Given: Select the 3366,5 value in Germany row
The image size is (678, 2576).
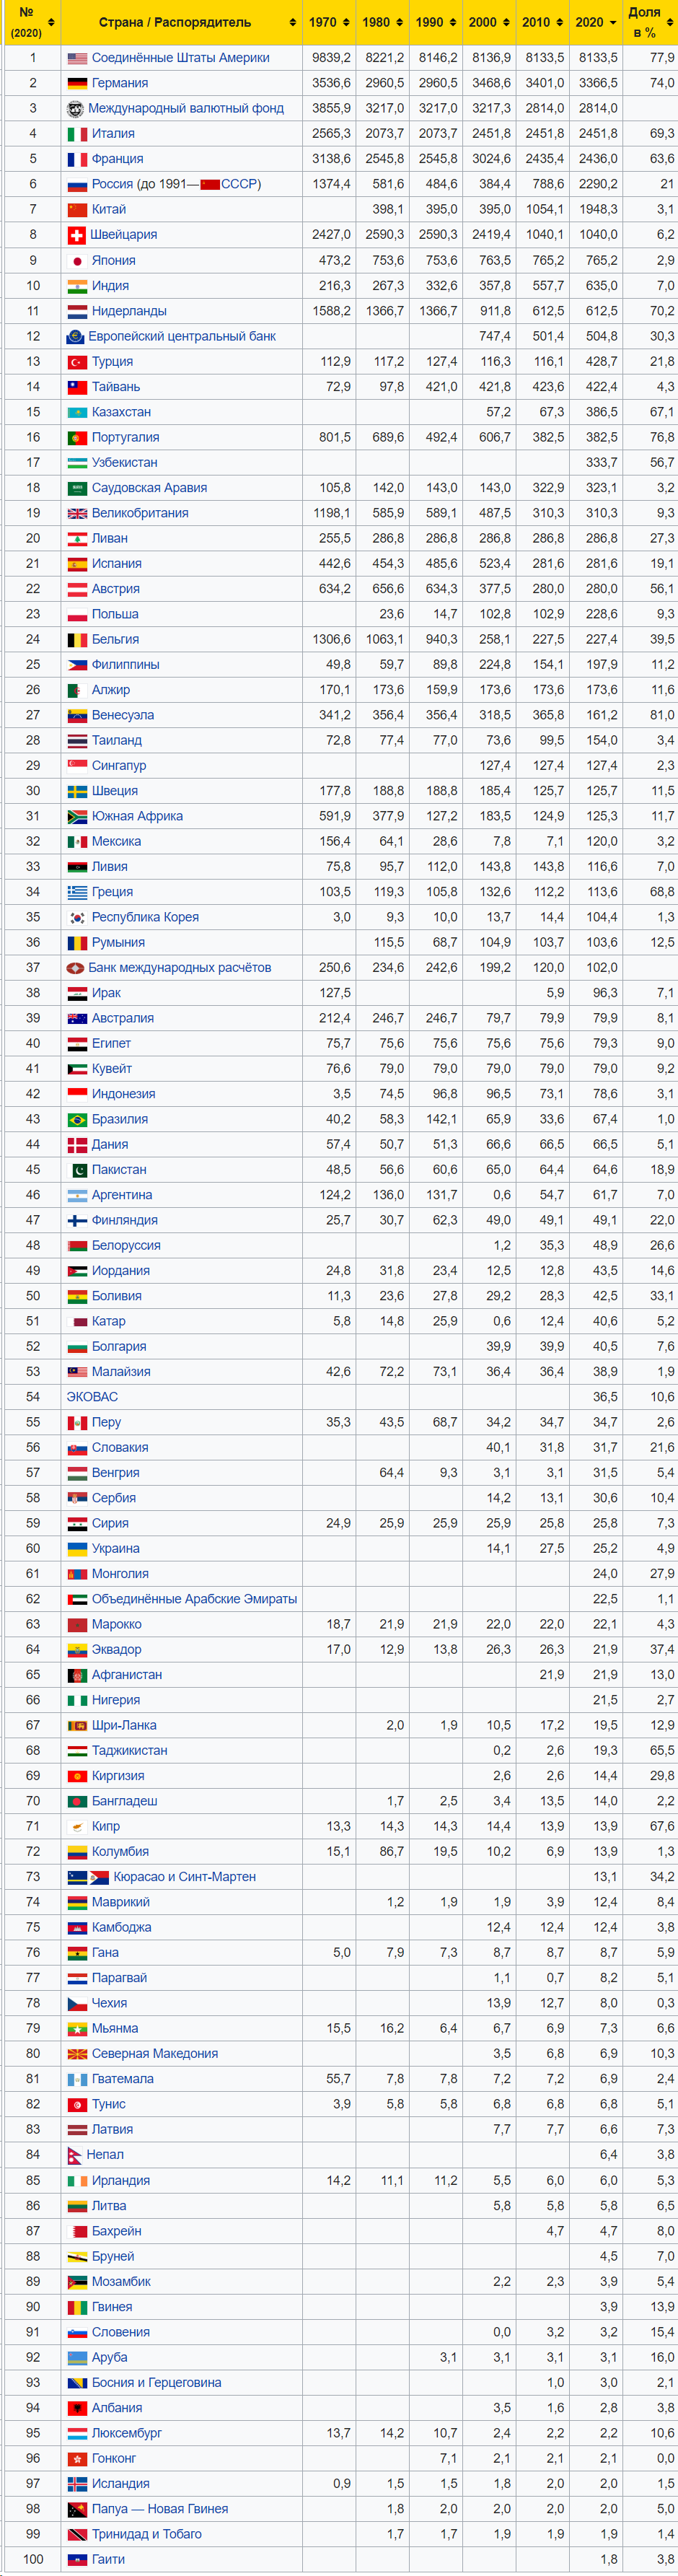Looking at the screenshot, I should [598, 83].
